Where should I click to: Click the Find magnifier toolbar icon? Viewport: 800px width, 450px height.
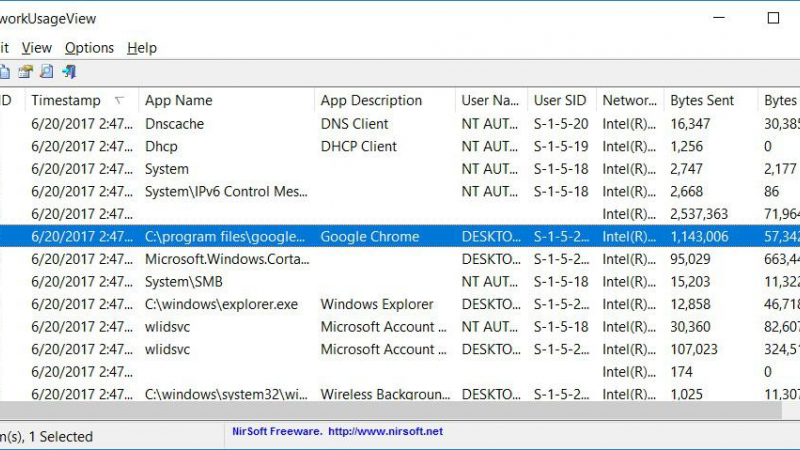[x=47, y=72]
